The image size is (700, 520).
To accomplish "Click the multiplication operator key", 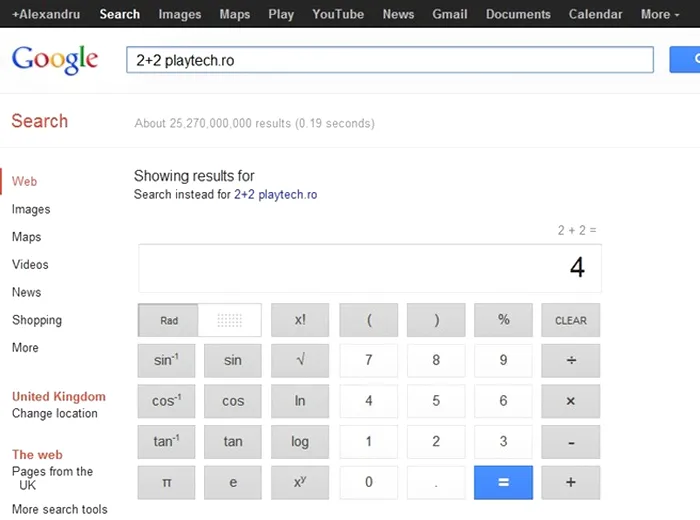I will click(x=571, y=401).
